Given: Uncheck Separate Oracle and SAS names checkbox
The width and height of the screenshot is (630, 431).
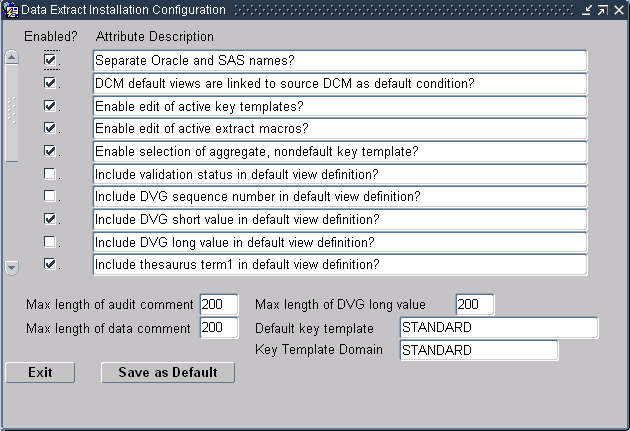Looking at the screenshot, I should (50, 60).
